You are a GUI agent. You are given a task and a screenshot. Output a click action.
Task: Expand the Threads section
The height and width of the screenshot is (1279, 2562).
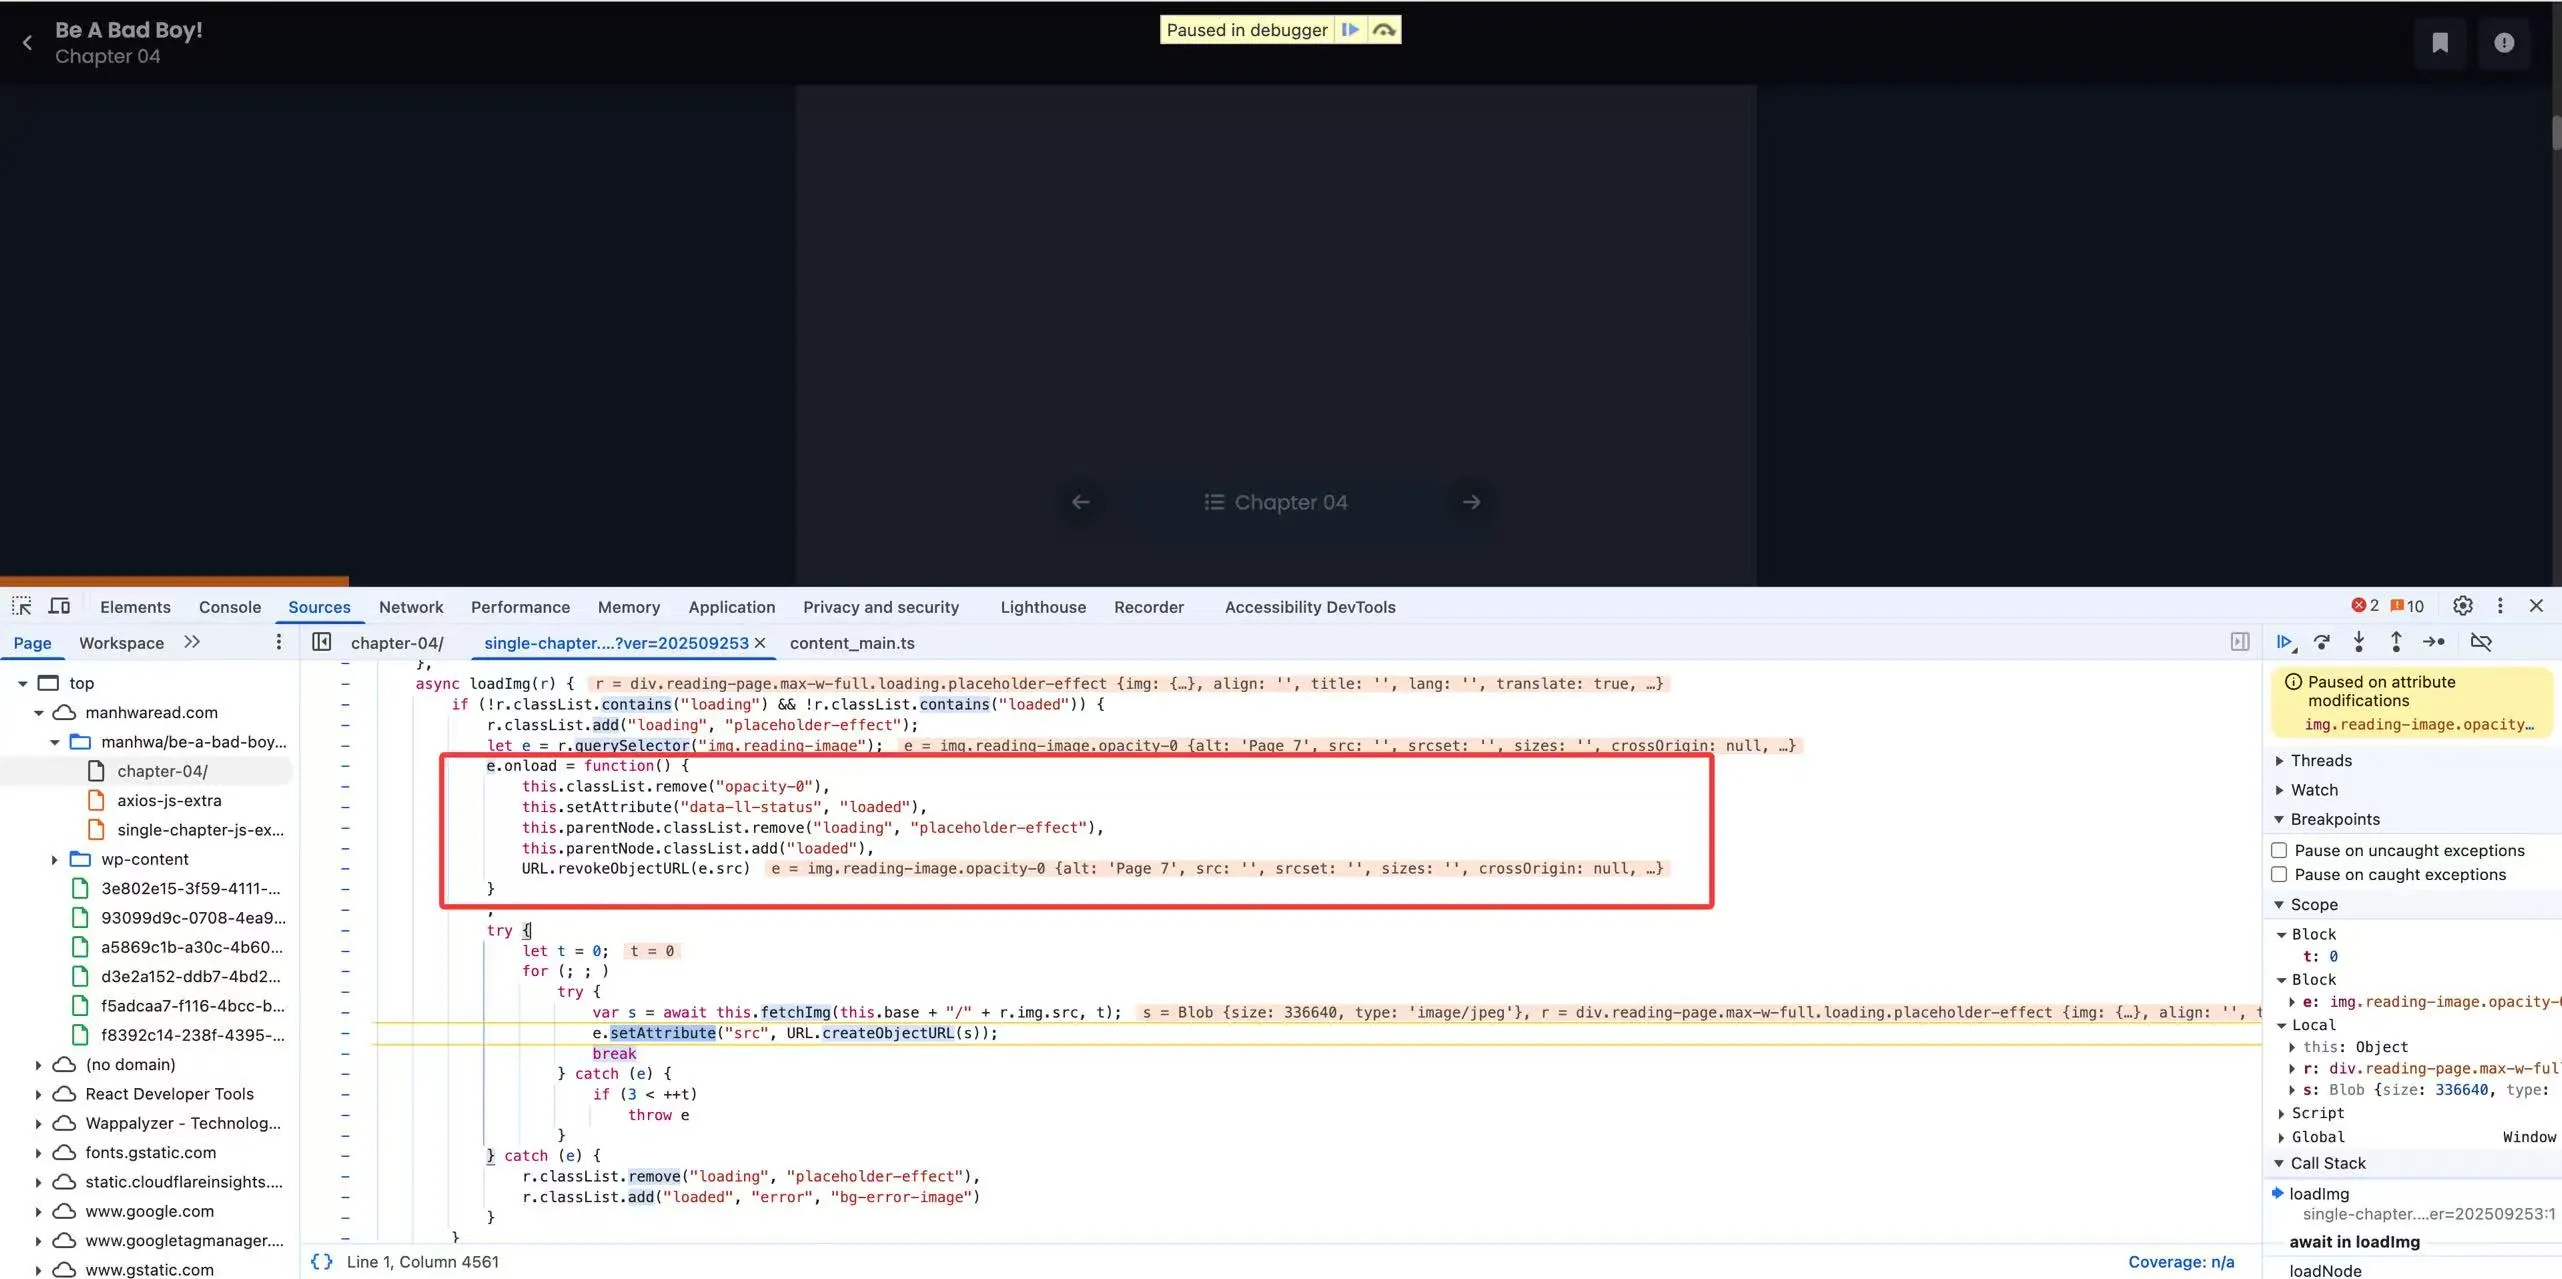click(2320, 760)
